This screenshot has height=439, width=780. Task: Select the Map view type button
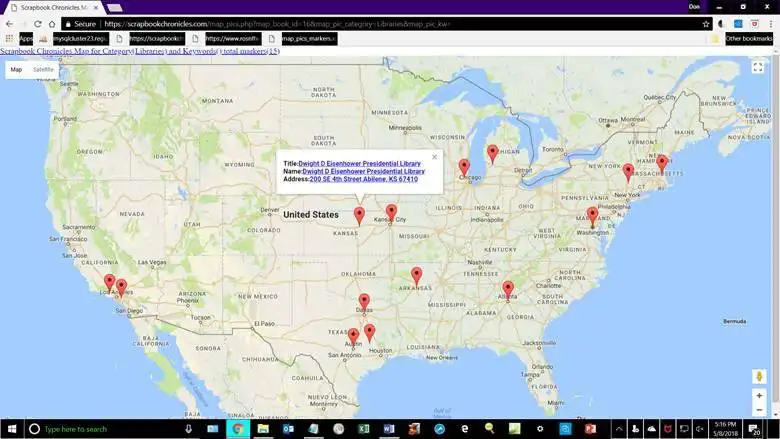tap(16, 70)
